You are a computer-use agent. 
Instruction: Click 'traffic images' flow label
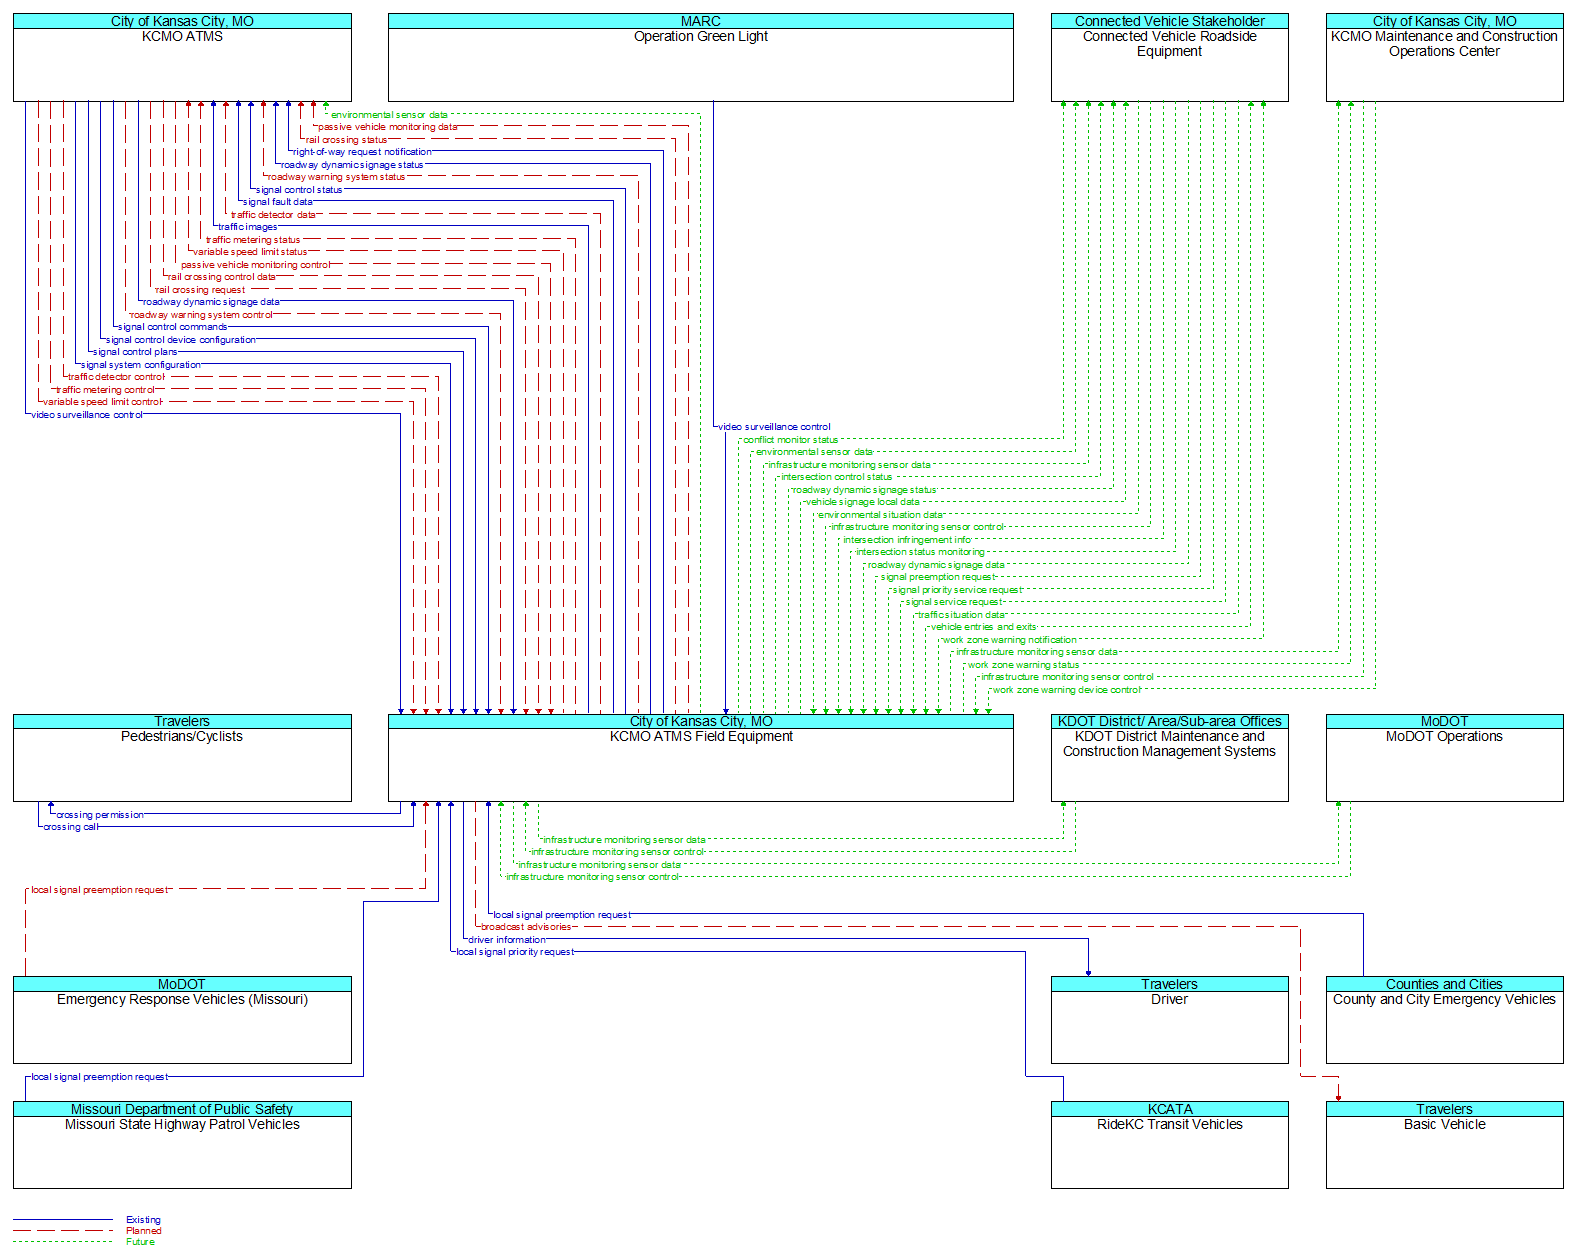click(248, 227)
